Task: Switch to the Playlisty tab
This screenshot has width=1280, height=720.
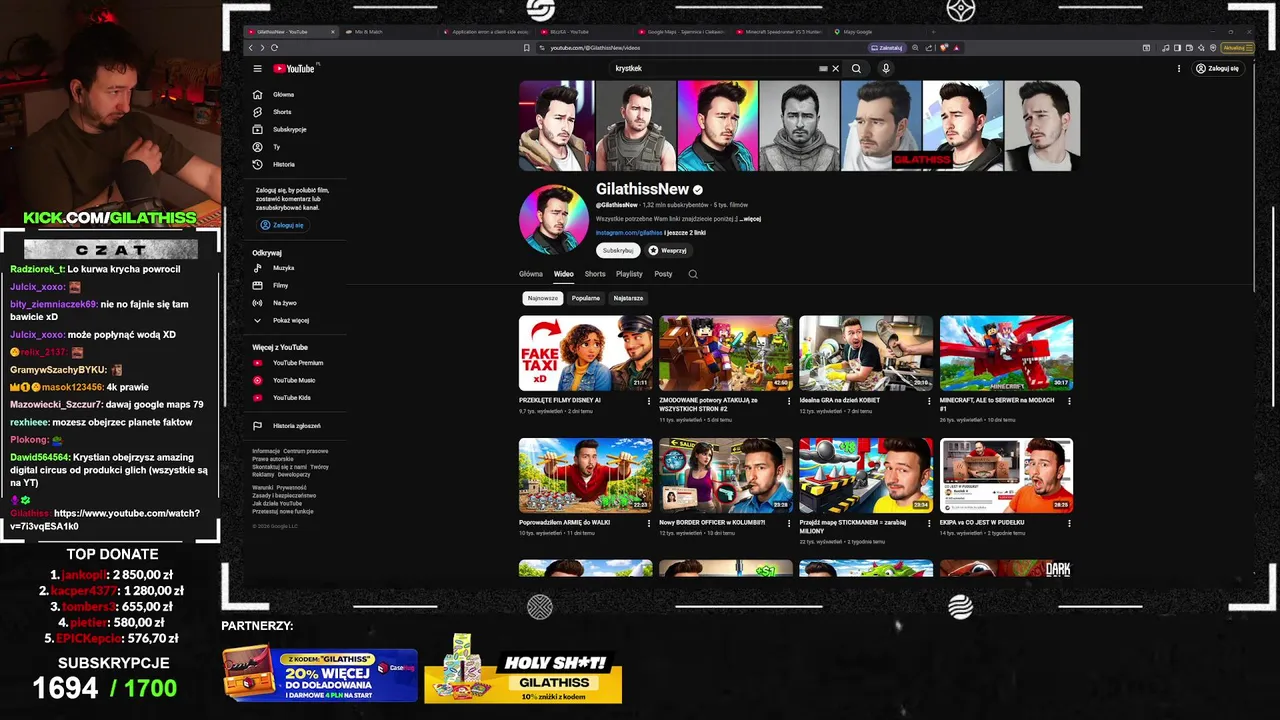Action: tap(629, 274)
